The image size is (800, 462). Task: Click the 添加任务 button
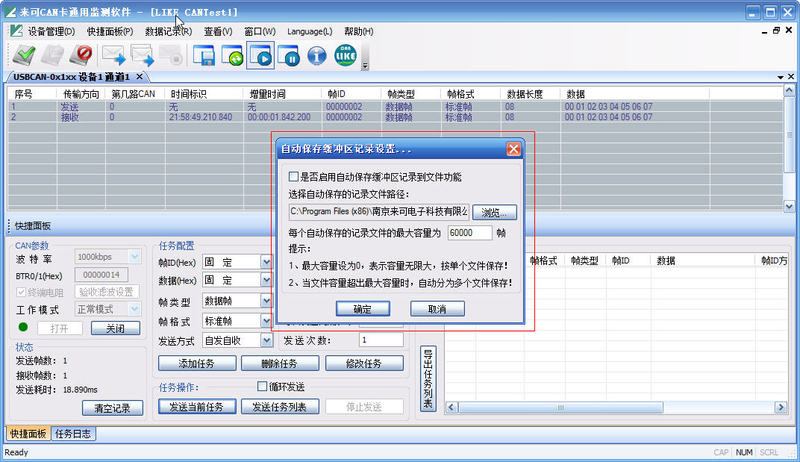(196, 363)
